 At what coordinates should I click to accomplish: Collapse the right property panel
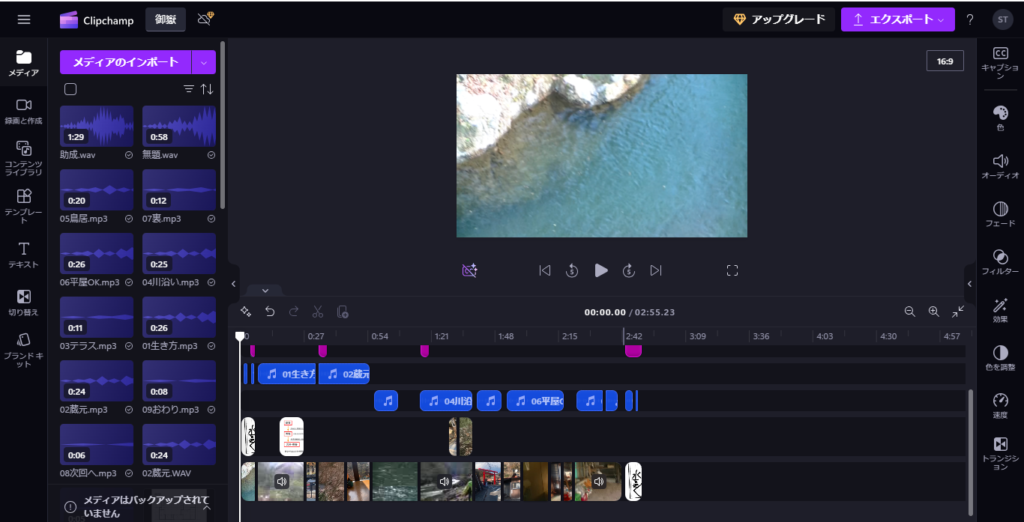970,284
